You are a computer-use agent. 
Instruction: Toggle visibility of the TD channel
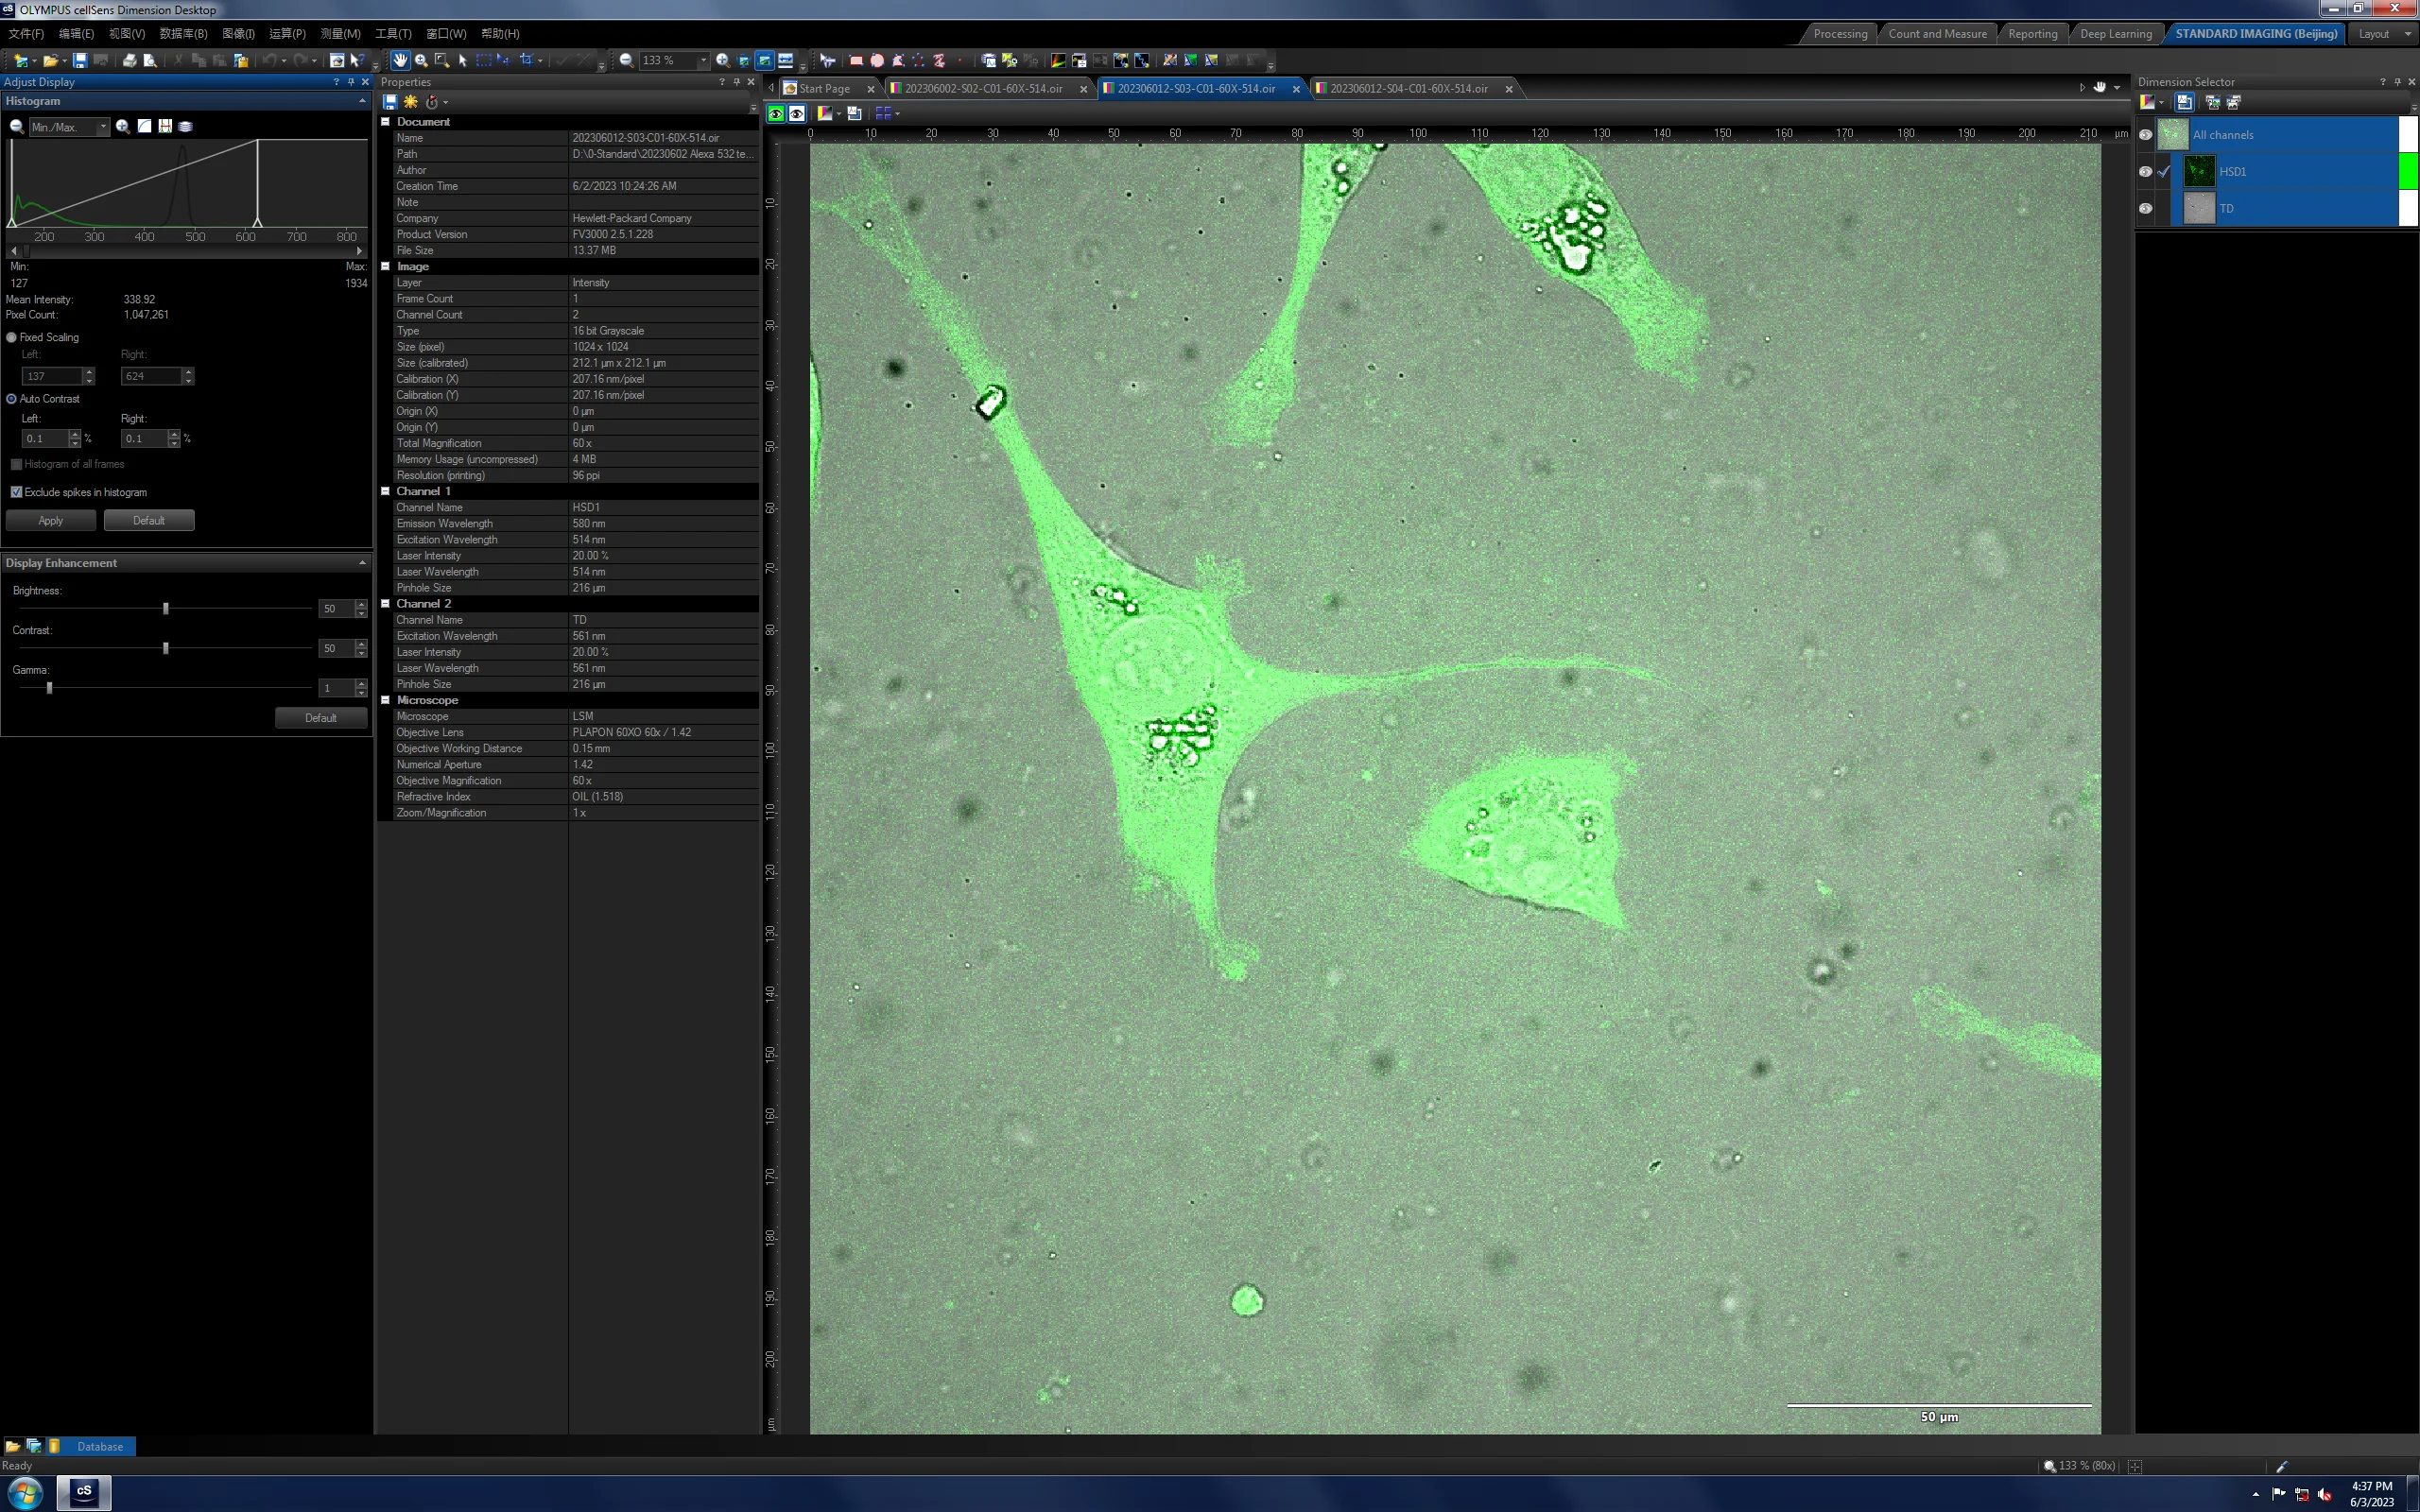click(2144, 208)
